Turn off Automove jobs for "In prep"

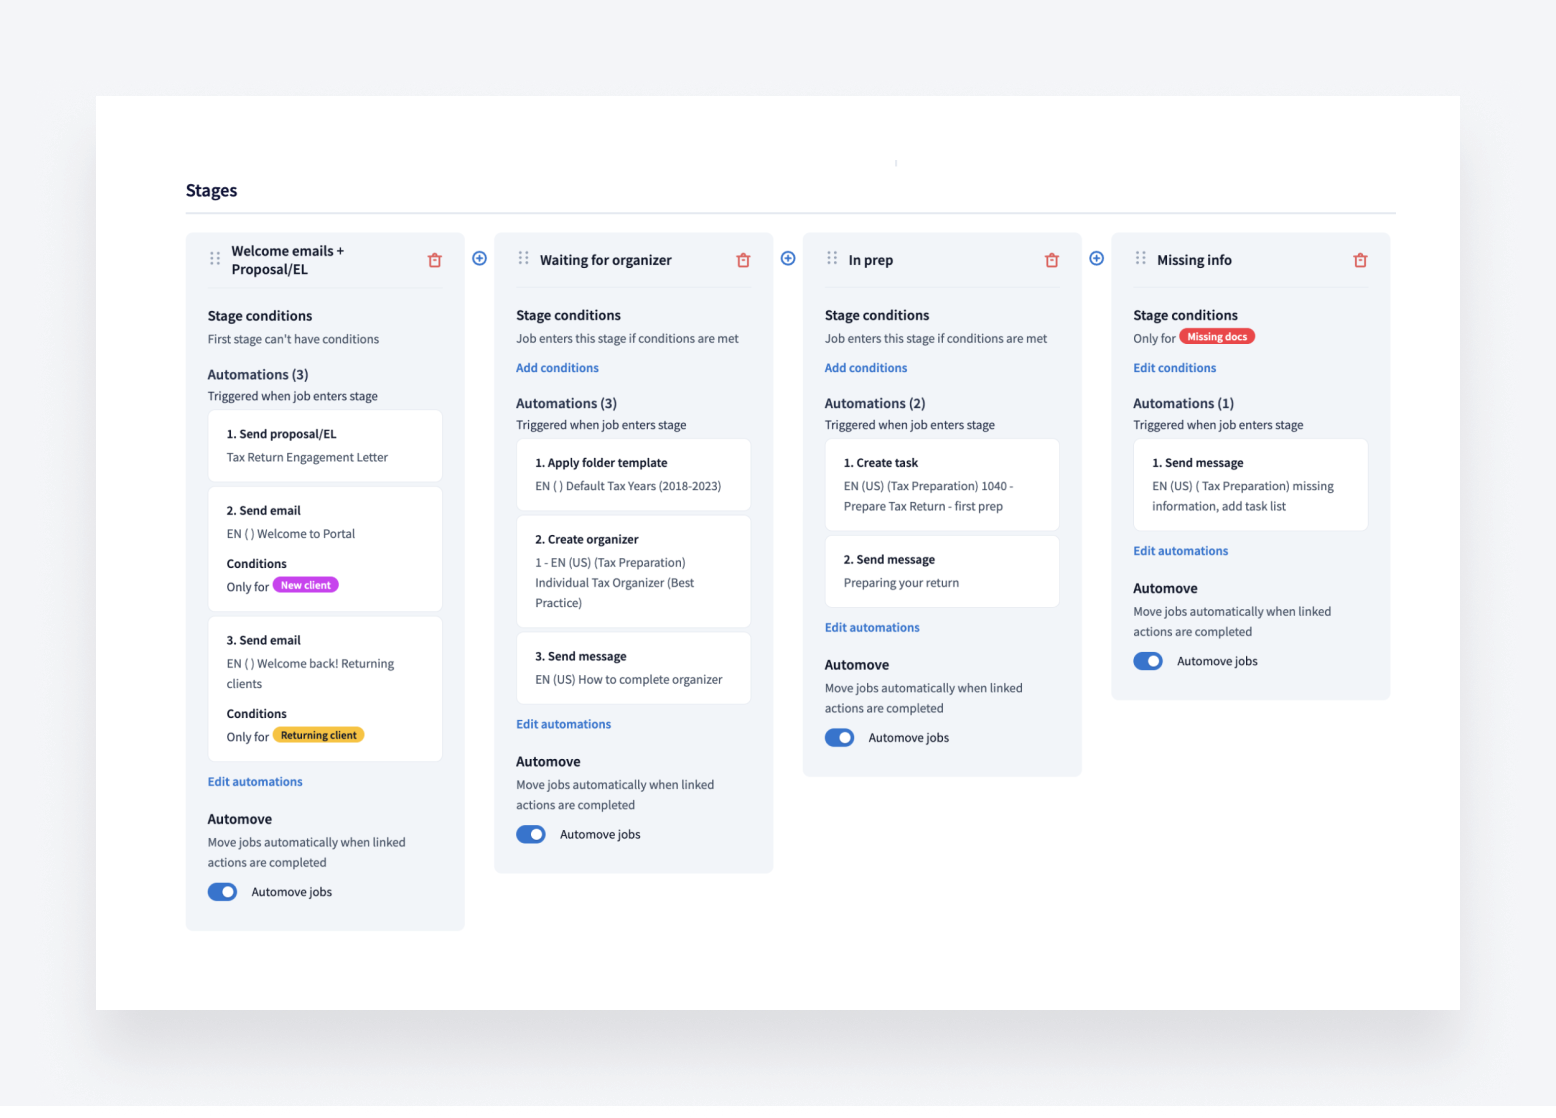(x=839, y=737)
